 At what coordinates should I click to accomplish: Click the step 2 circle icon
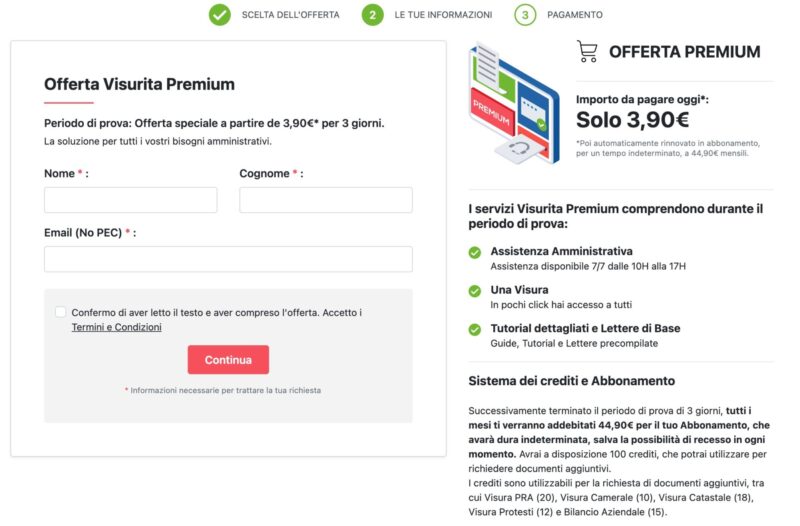pyautogui.click(x=372, y=15)
